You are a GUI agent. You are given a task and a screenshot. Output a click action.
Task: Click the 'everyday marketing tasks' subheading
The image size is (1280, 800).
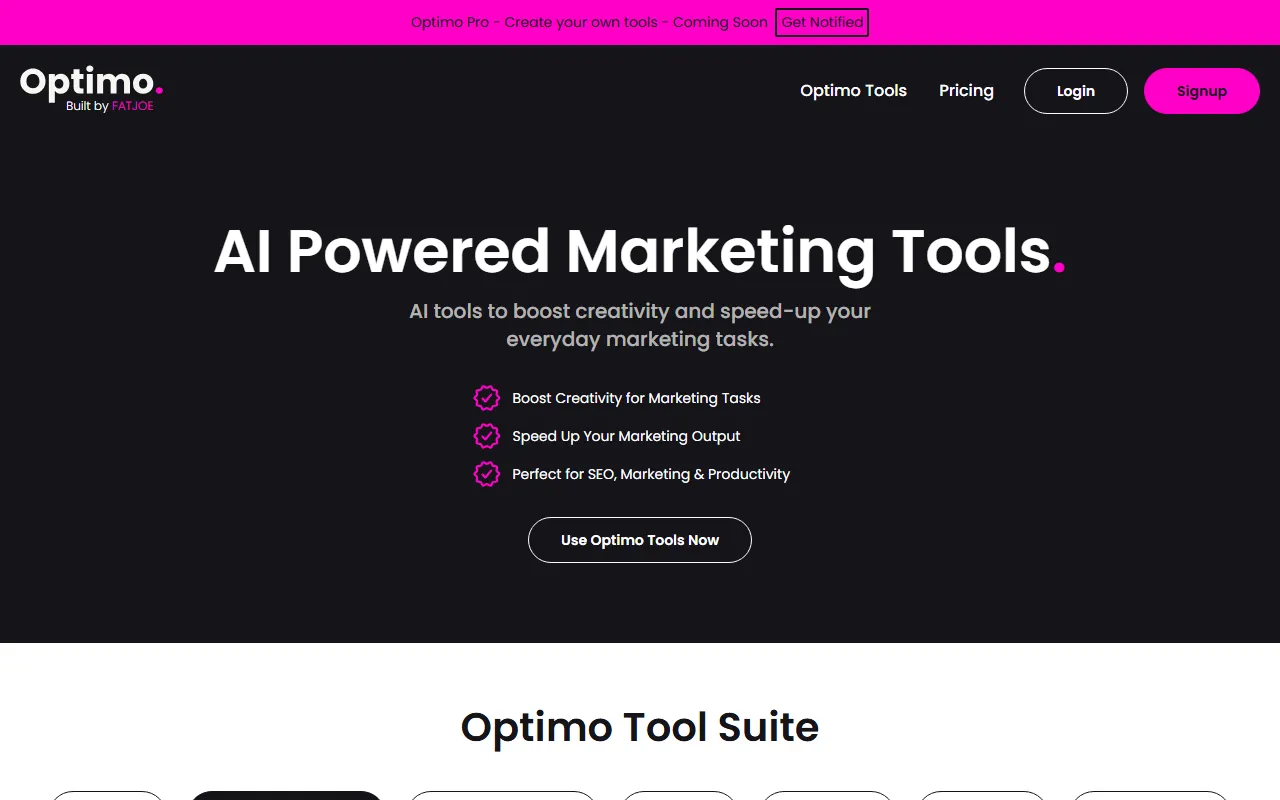(x=640, y=339)
